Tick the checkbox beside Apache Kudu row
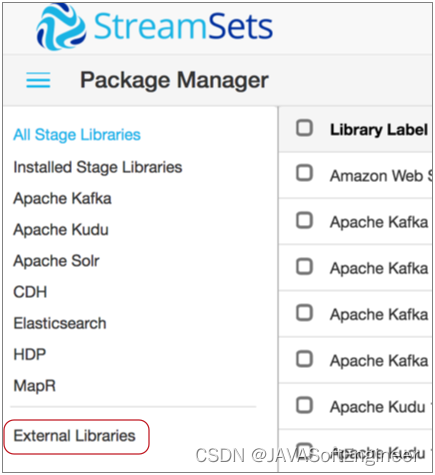 (304, 405)
